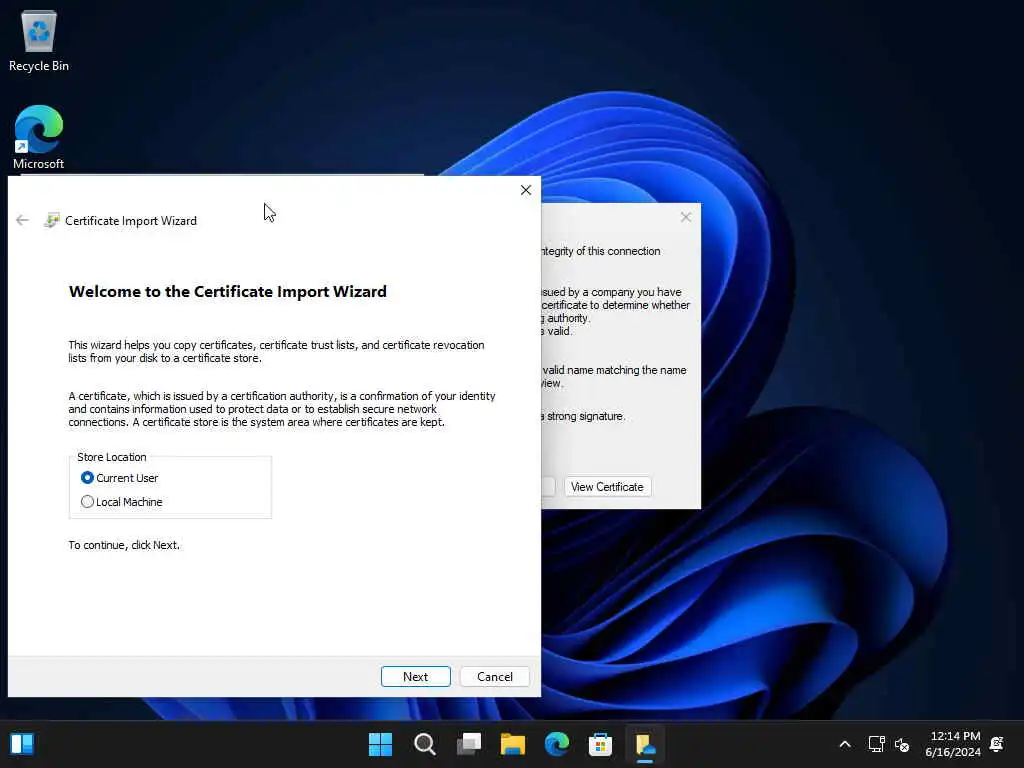Click the 'To continue, click Next.' text
This screenshot has height=768, width=1024.
point(124,545)
